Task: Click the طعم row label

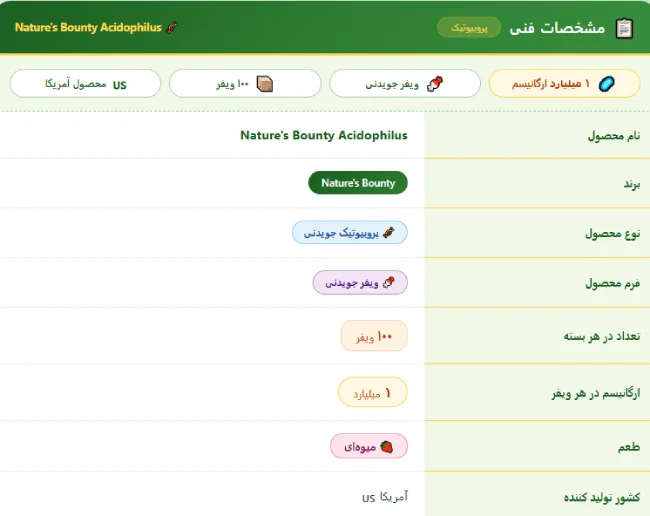Action: pyautogui.click(x=629, y=447)
